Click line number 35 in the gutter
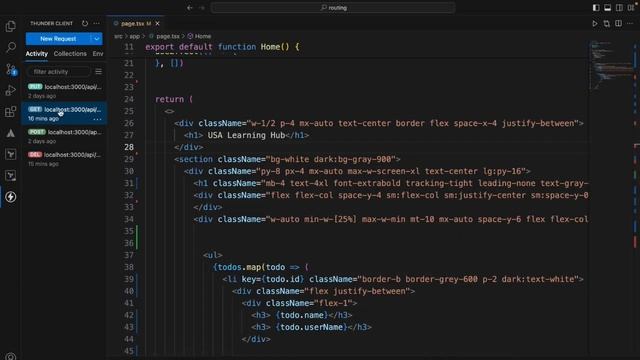 click(x=129, y=231)
